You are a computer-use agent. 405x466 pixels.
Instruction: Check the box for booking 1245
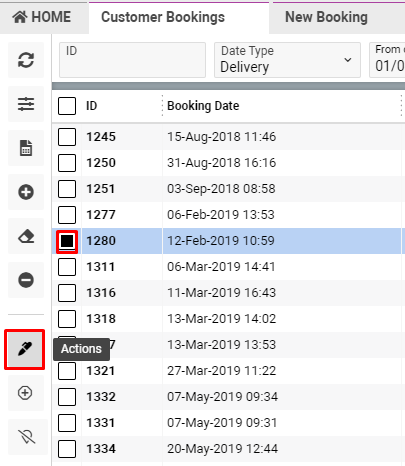coord(67,137)
